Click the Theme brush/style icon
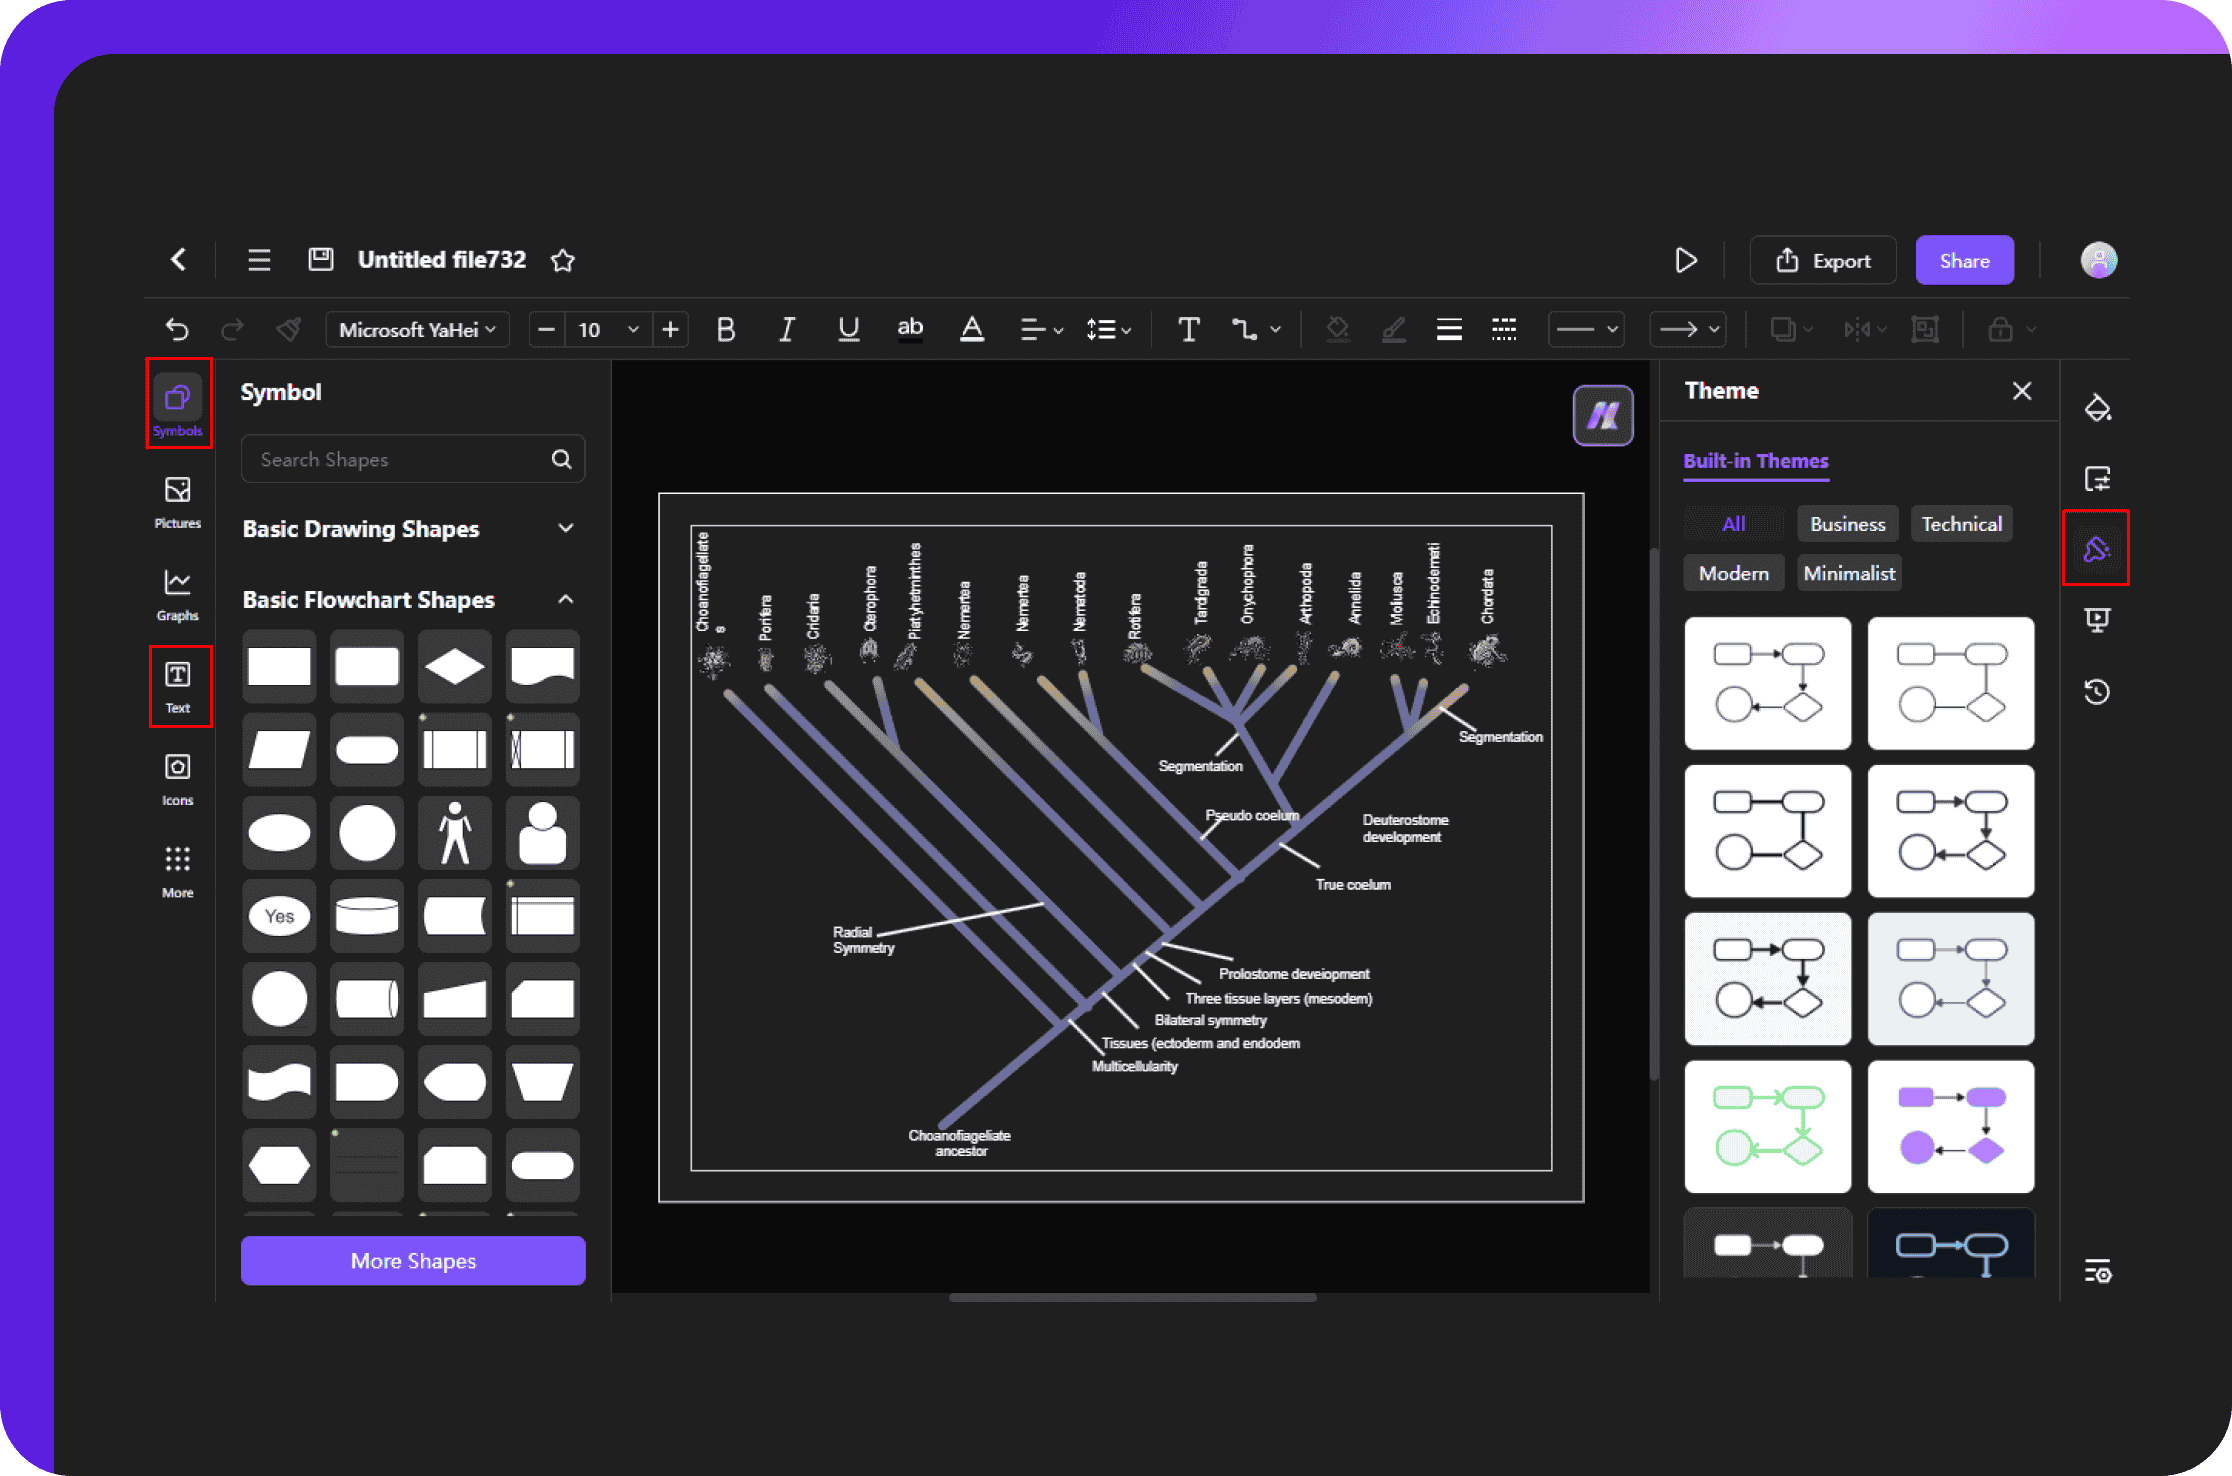The image size is (2232, 1476). coord(2095,549)
